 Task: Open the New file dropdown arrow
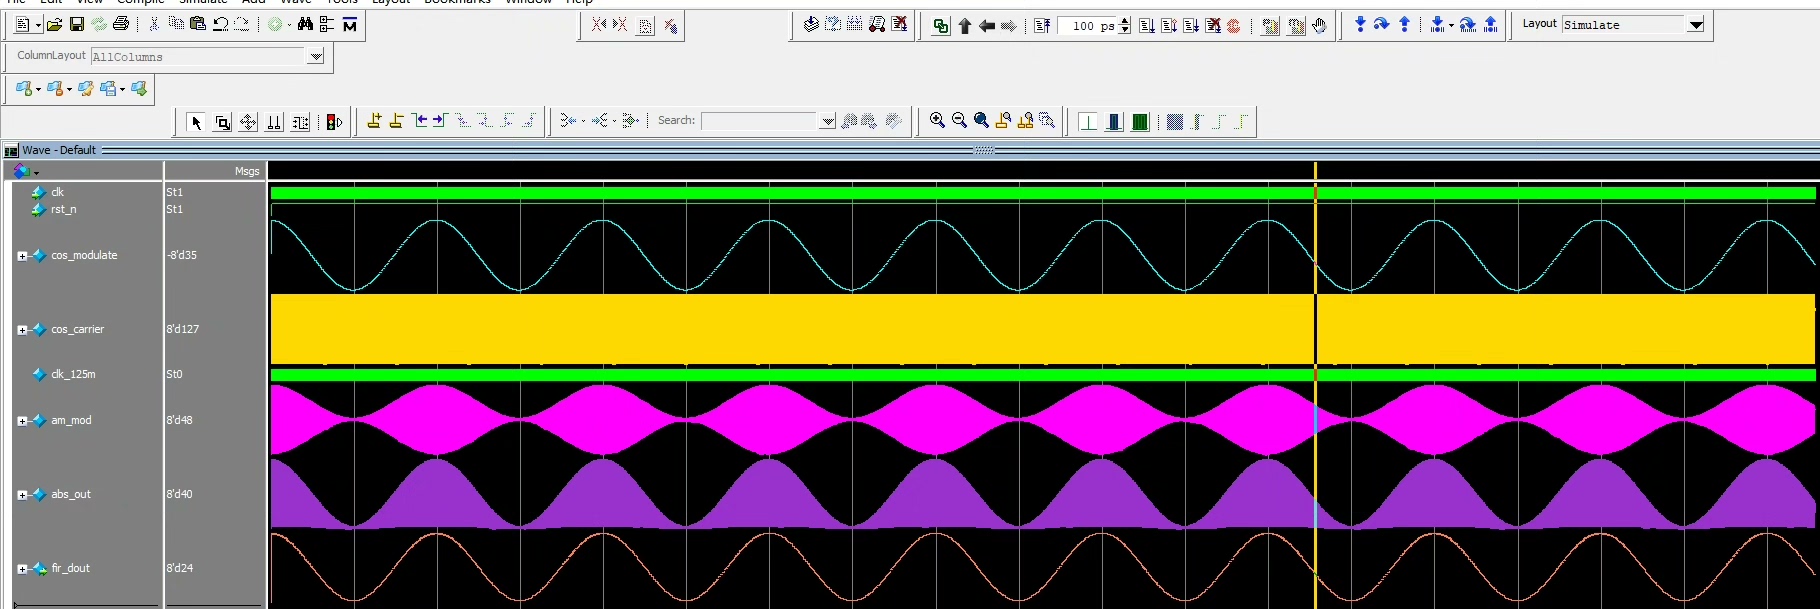tap(38, 25)
